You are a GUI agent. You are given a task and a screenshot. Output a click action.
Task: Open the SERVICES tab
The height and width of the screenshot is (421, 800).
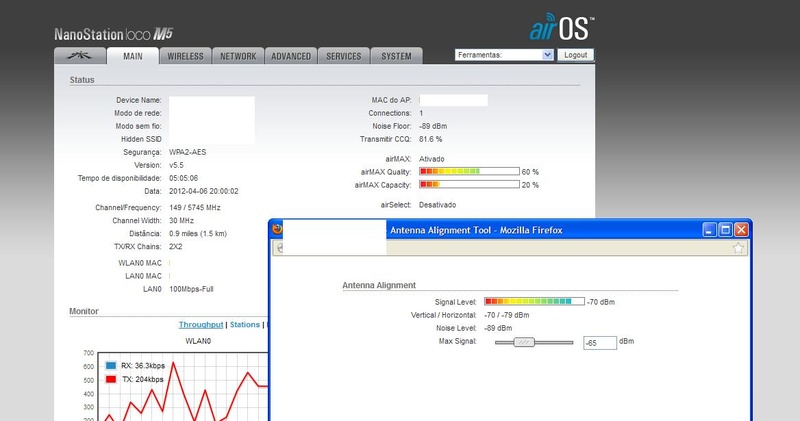click(x=343, y=56)
